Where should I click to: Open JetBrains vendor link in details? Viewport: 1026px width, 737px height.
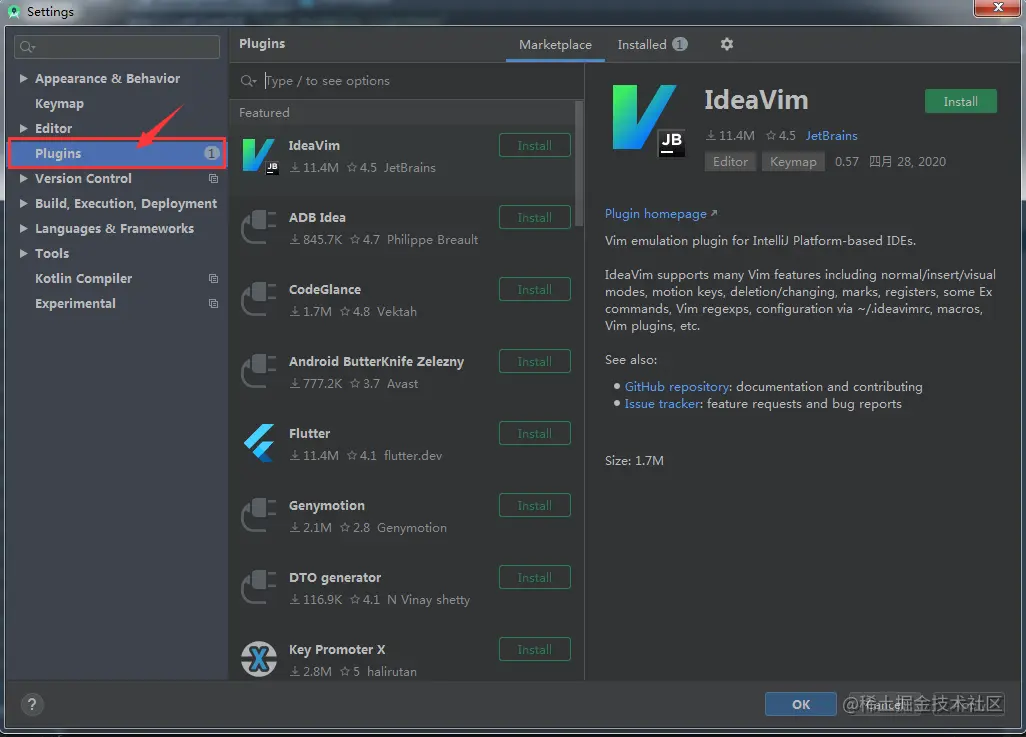tap(831, 135)
